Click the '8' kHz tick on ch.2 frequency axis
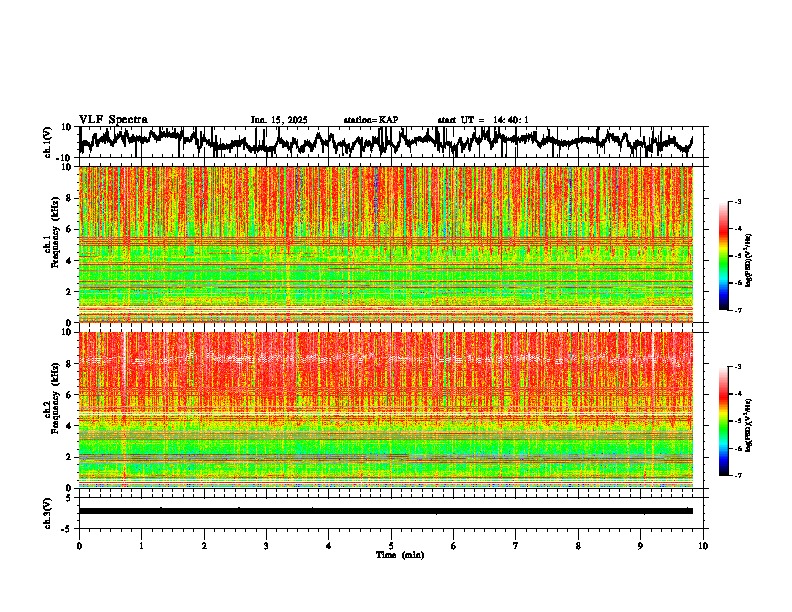The image size is (792, 612). (71, 364)
